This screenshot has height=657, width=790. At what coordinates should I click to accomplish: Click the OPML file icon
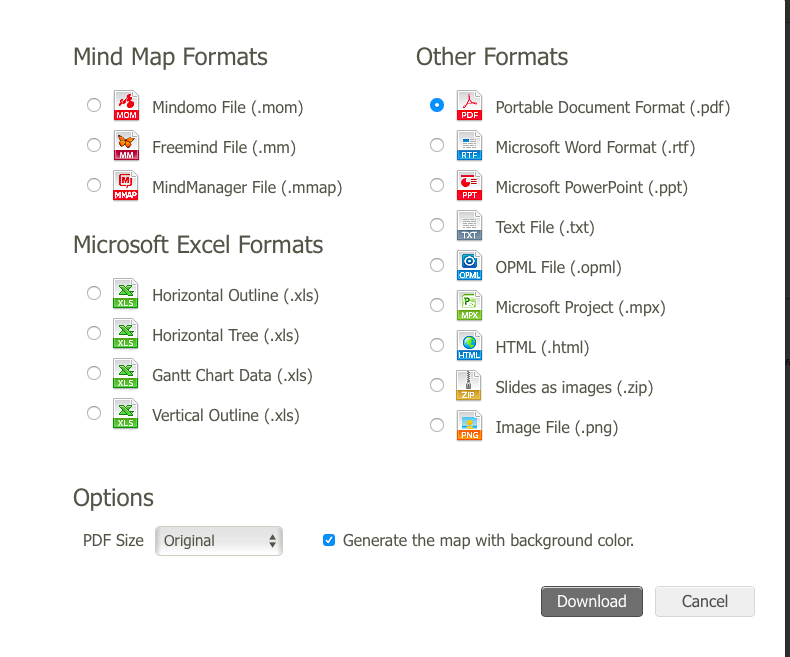pos(469,266)
